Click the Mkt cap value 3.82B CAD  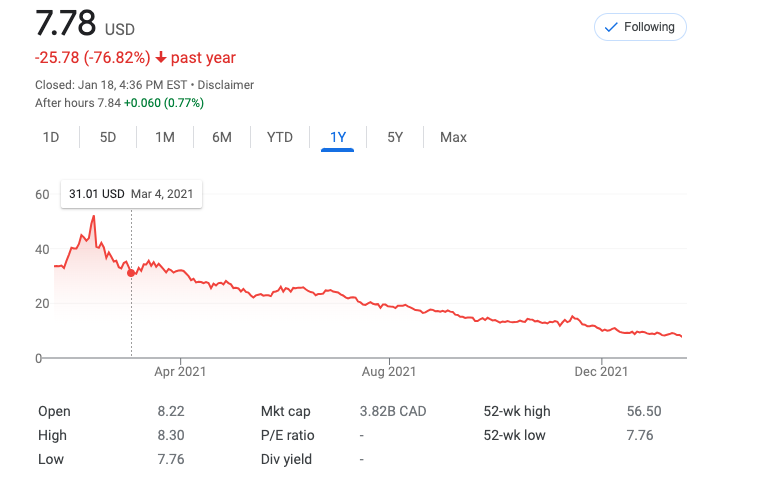pos(393,411)
